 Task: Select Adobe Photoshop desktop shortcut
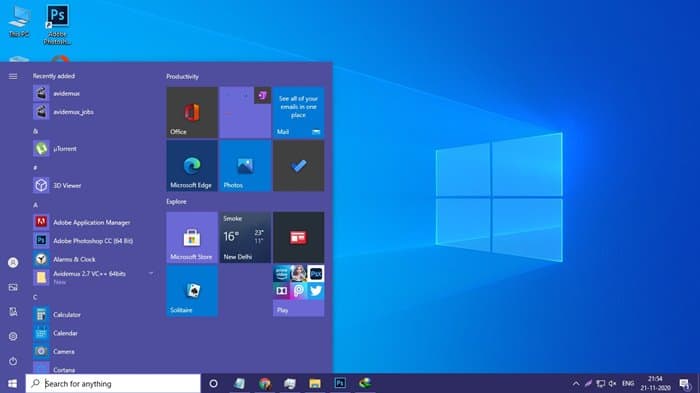click(57, 24)
